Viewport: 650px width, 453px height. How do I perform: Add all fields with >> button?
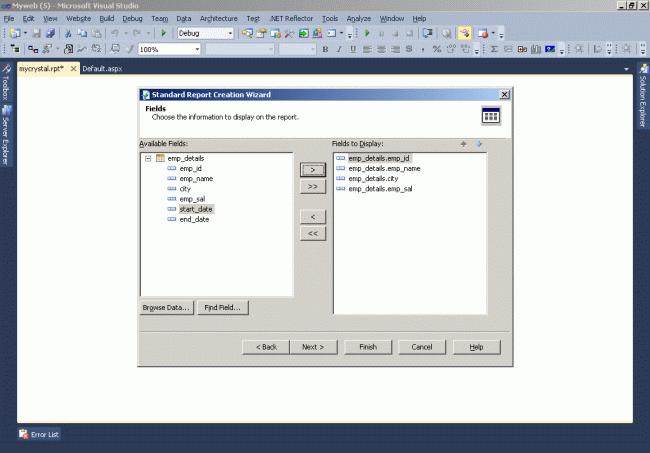point(313,187)
